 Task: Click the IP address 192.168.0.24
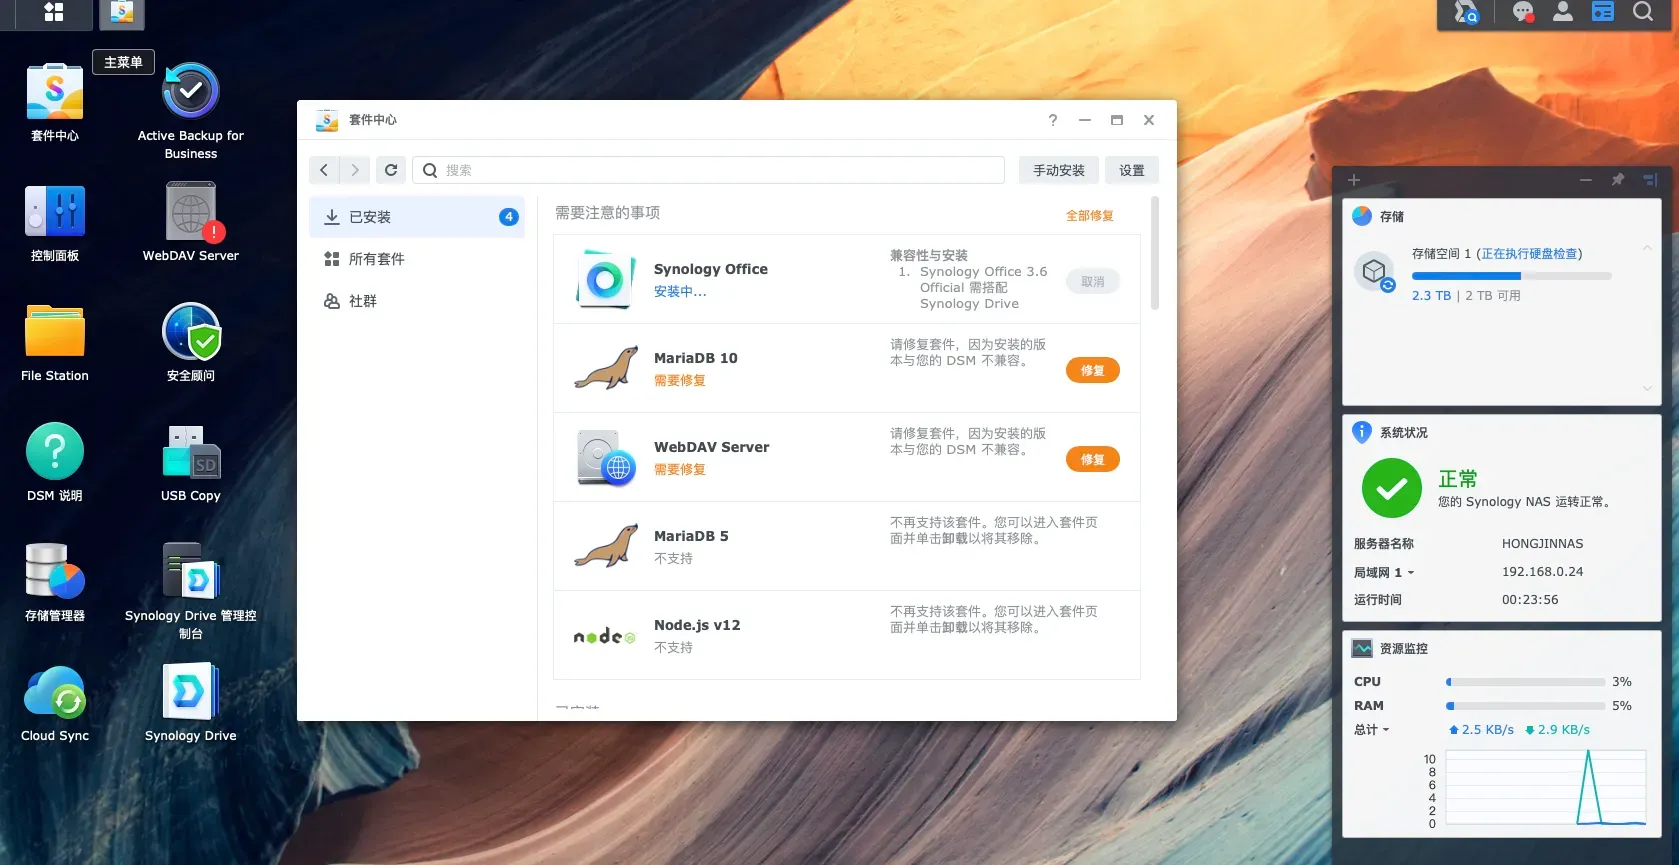pyautogui.click(x=1542, y=572)
